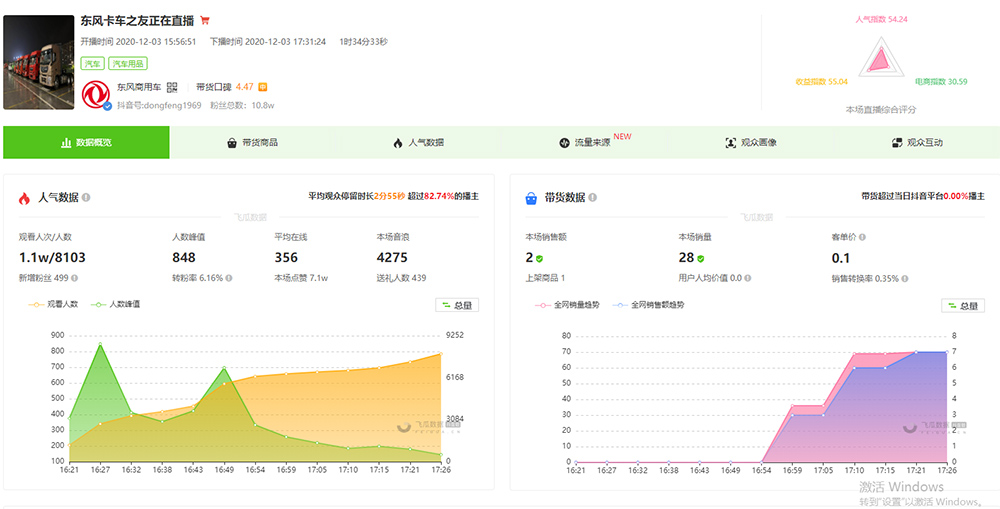Click the info icon beside 人气数据 heading

[86, 198]
